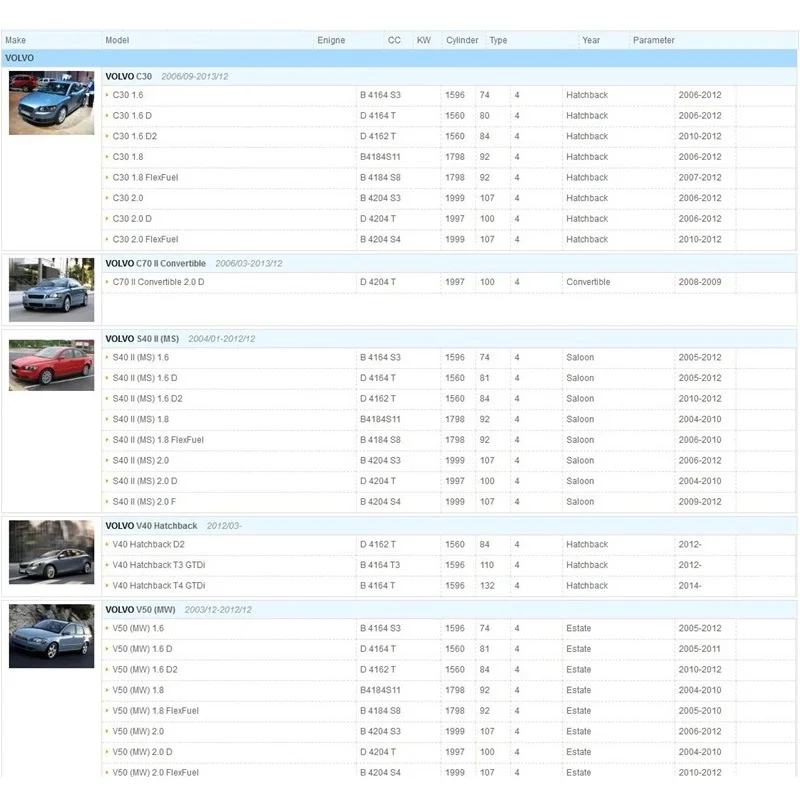Expand the C30 1.6 D2 row arrow

point(107,137)
